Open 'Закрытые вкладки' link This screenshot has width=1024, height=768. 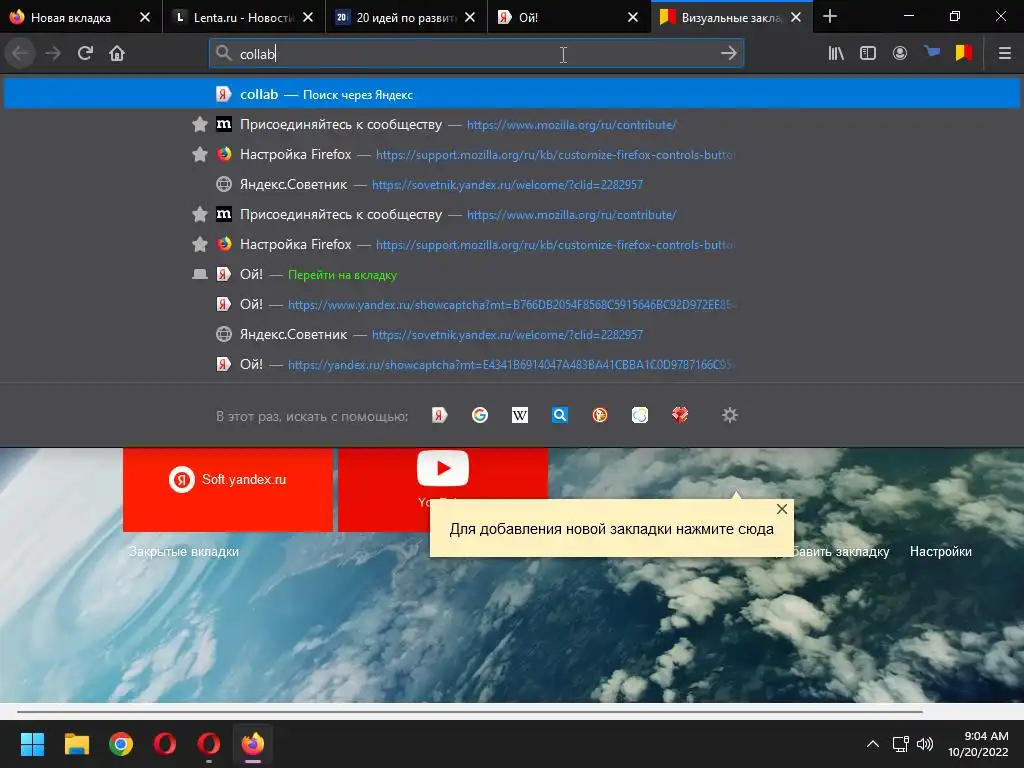pos(184,551)
